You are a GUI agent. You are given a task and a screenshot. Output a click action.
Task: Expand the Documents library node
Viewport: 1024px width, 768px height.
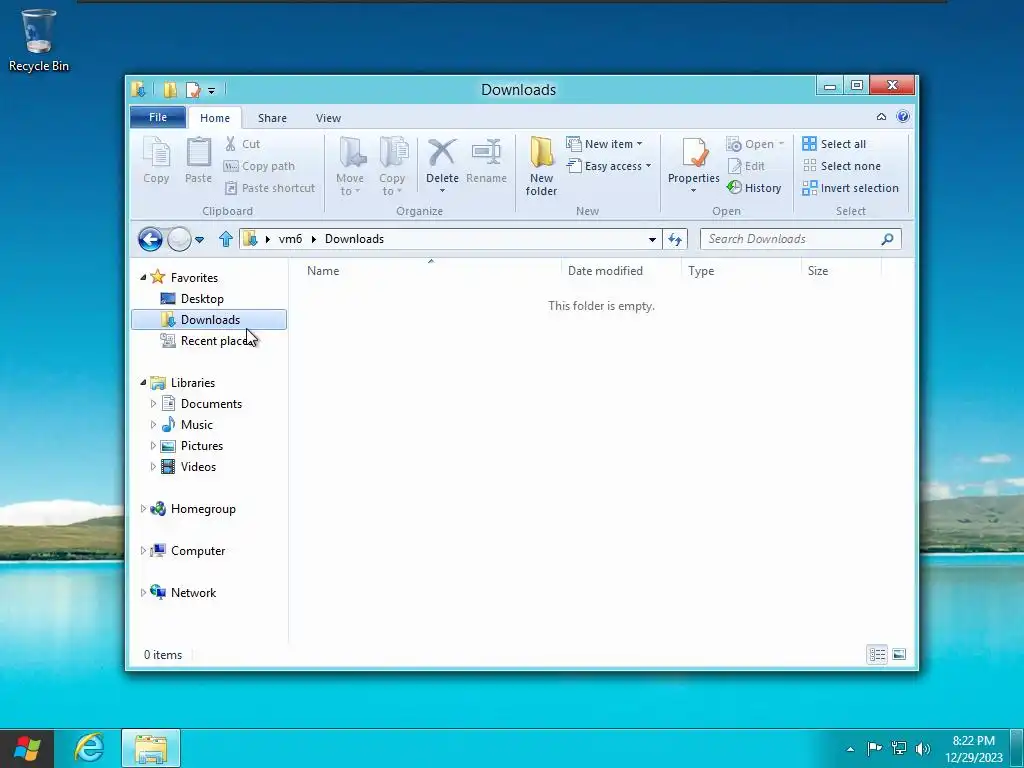point(153,404)
